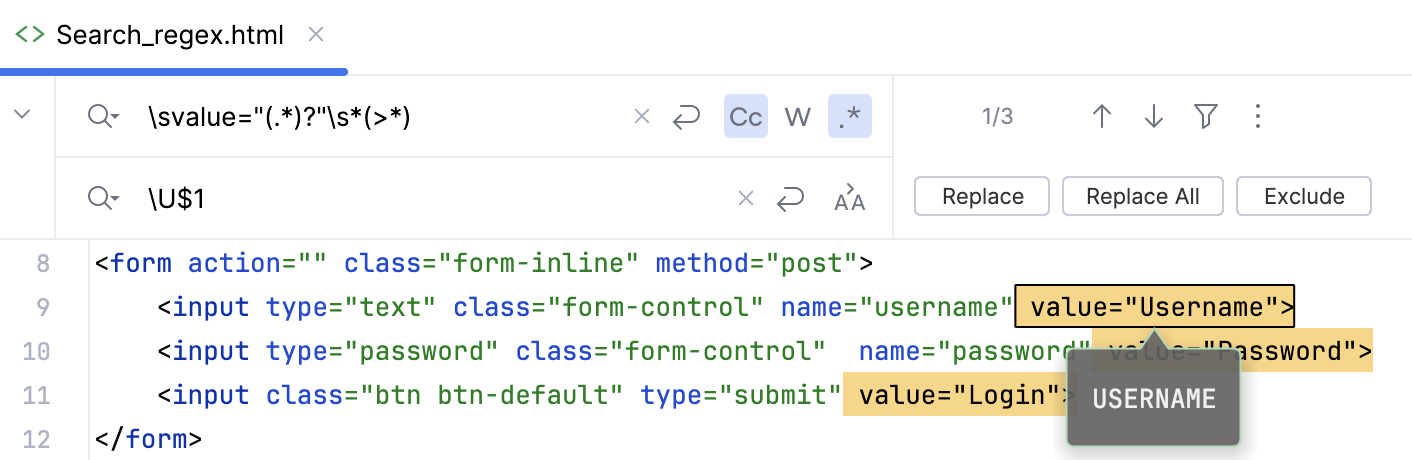Image resolution: width=1412 pixels, height=460 pixels.
Task: Select the Search_regex.html tab
Action: click(x=169, y=36)
